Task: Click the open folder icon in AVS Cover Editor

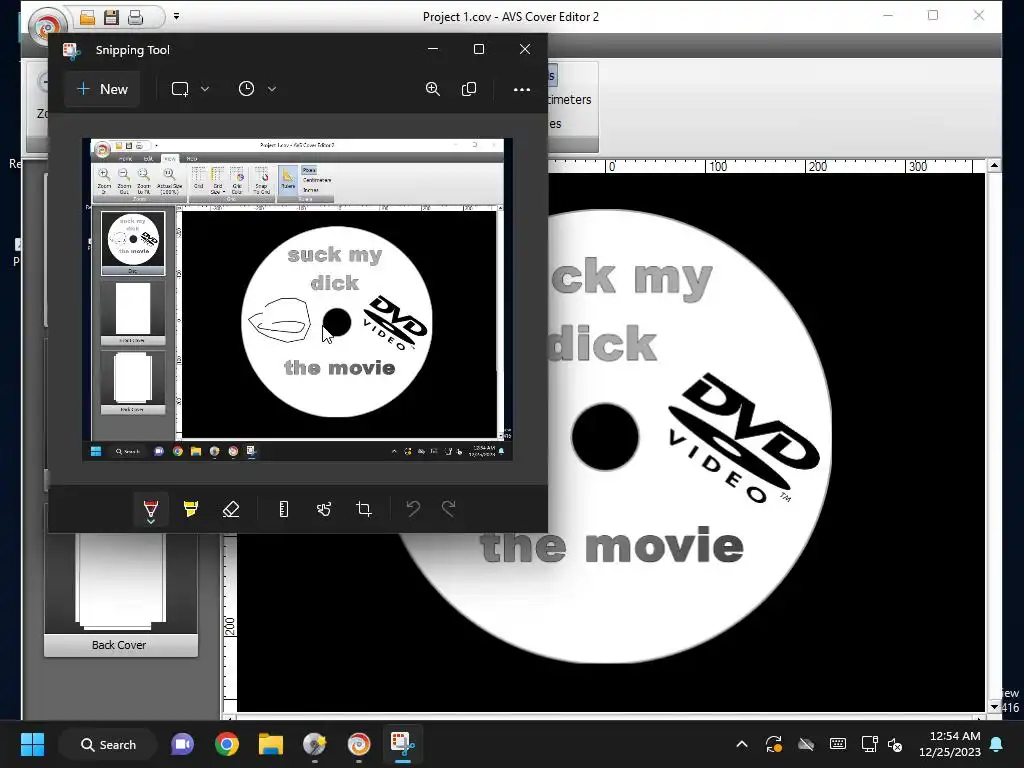Action: (88, 18)
